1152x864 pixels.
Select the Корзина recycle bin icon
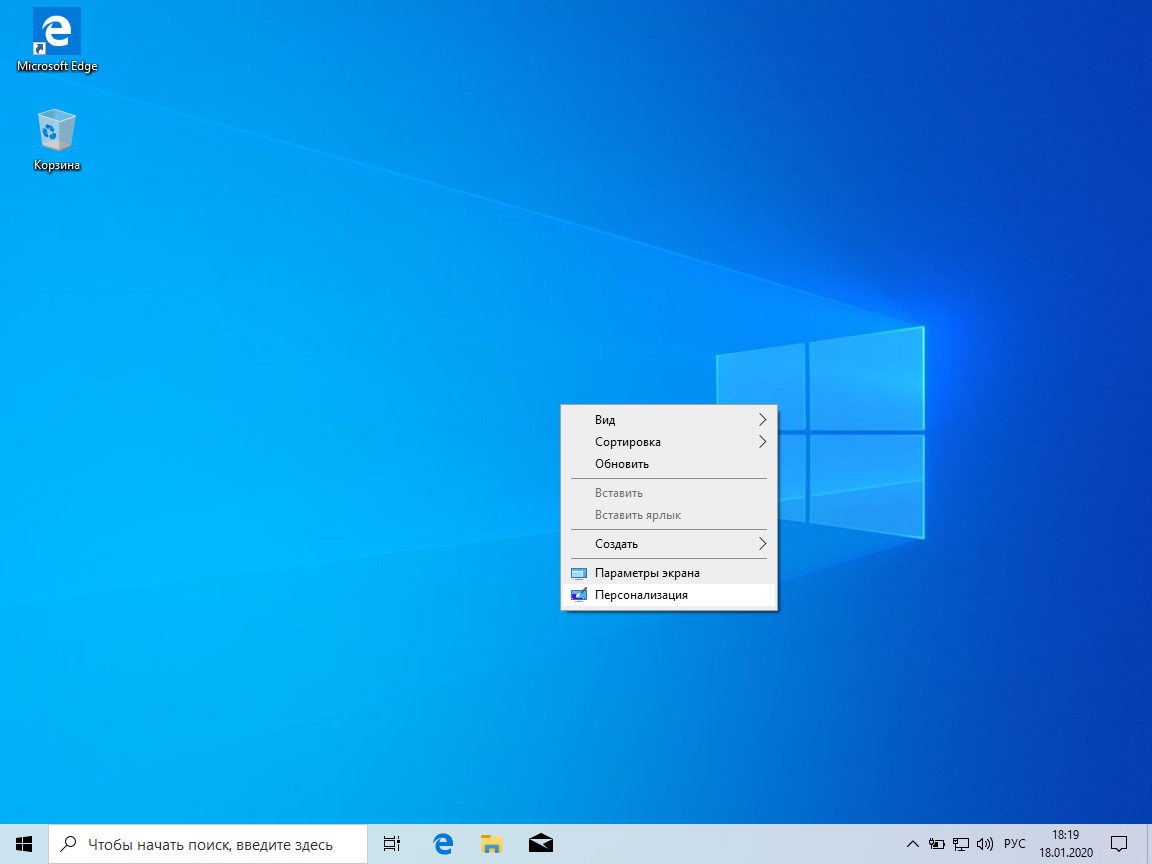57,140
